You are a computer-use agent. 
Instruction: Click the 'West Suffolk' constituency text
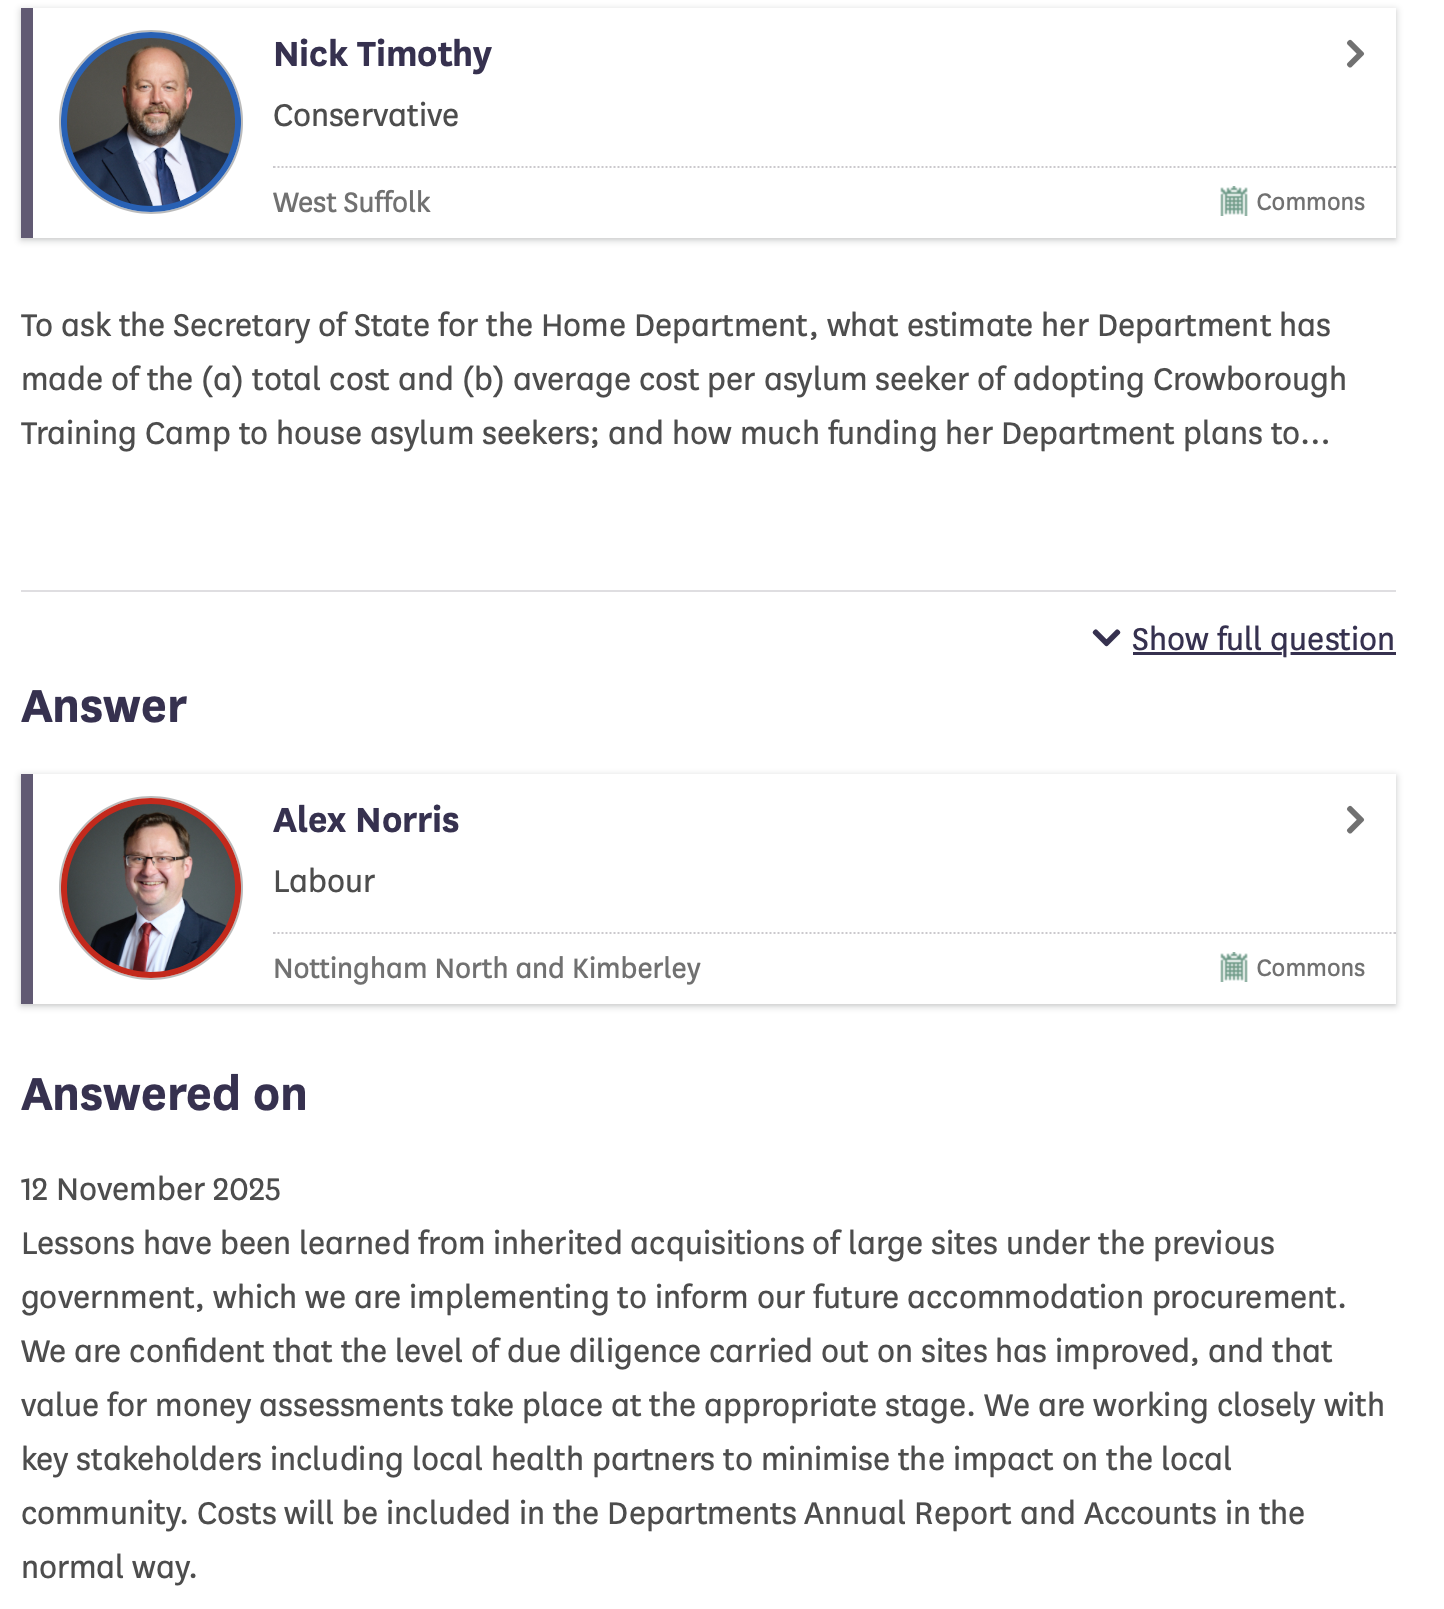[352, 202]
